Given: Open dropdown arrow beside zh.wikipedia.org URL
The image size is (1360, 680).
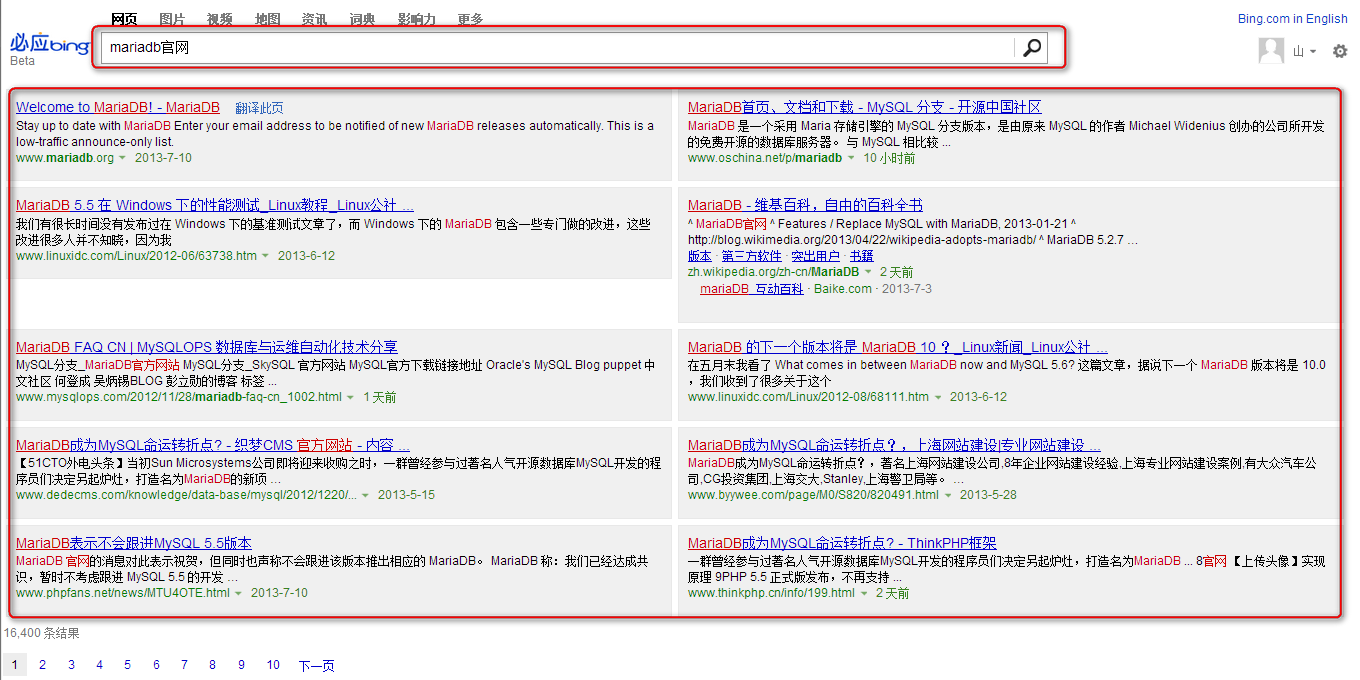Looking at the screenshot, I should click(x=868, y=272).
